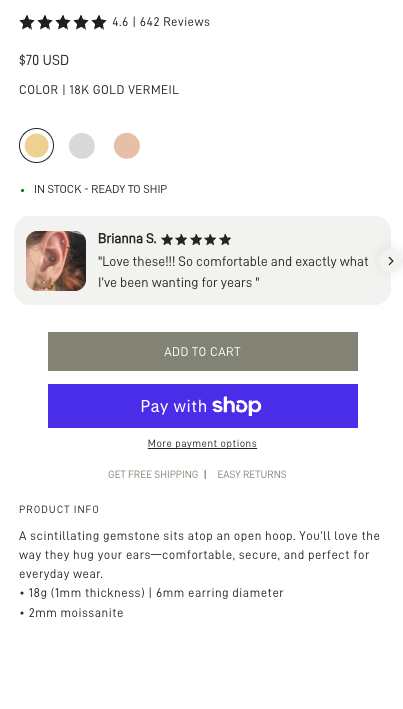Click the $70 USD price text

tap(44, 60)
